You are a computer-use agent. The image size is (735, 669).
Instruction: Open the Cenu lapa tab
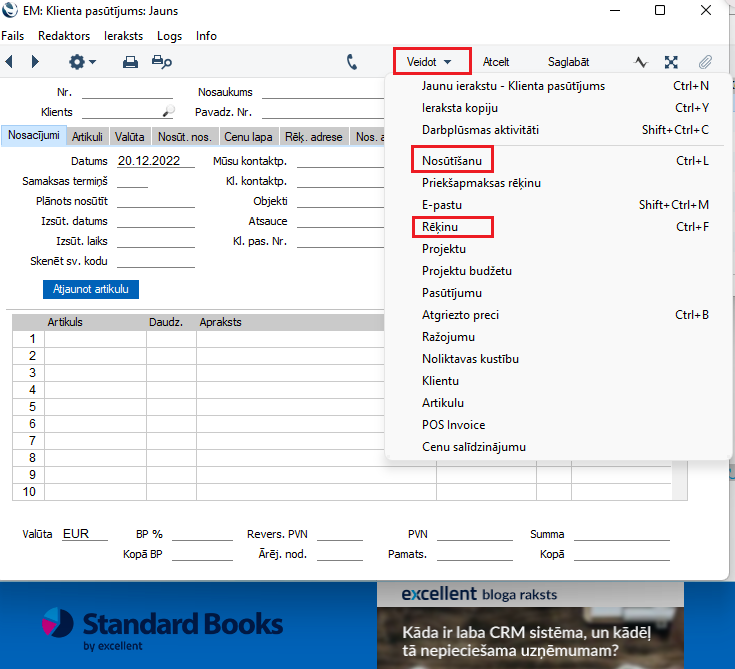tap(247, 137)
